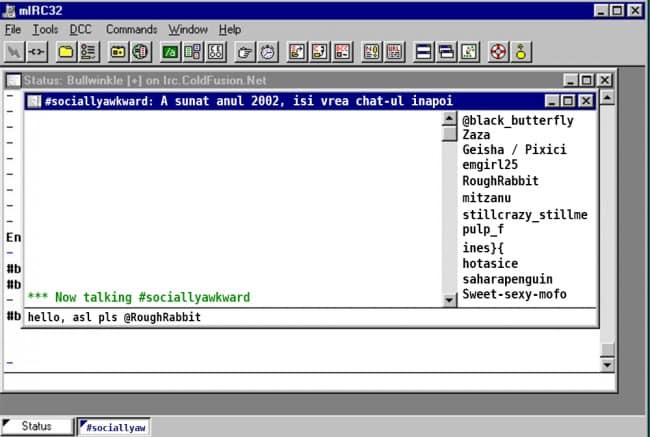
Task: Open the list-style general options icon
Action: coord(88,52)
